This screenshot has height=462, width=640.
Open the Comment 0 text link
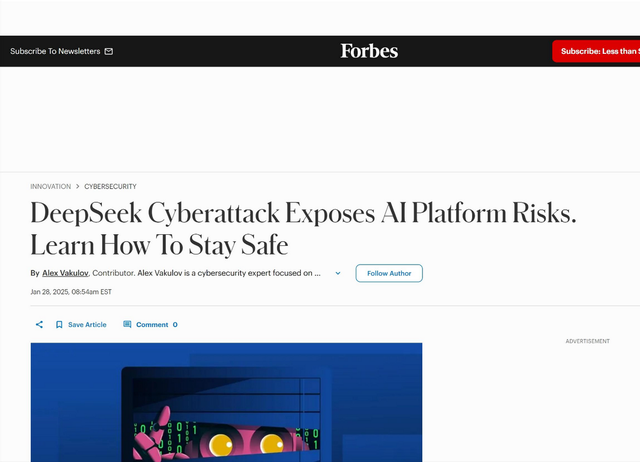[156, 325]
